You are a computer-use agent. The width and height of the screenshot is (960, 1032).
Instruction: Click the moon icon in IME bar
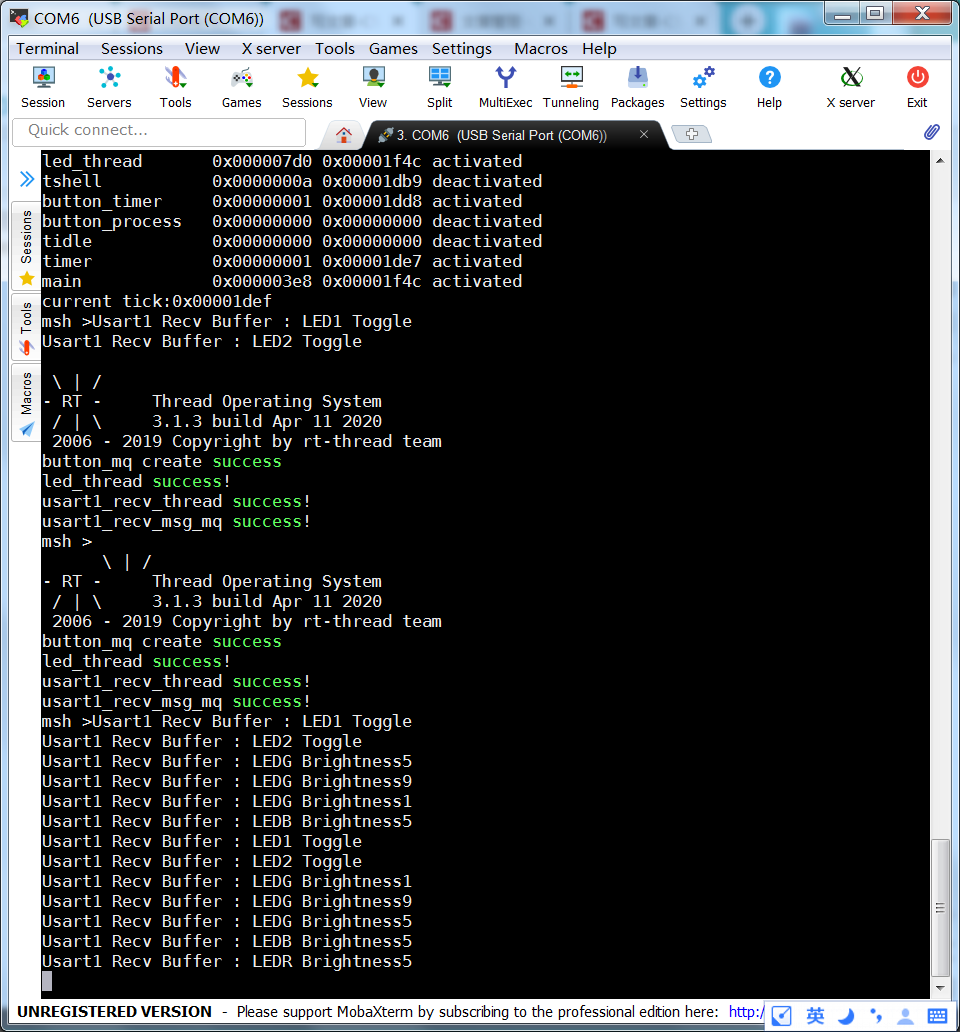click(846, 1016)
